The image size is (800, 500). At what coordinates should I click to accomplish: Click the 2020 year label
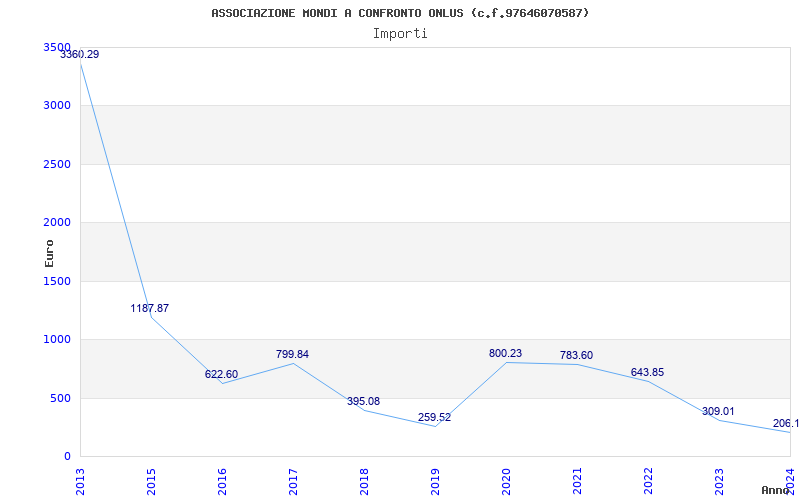(x=506, y=482)
